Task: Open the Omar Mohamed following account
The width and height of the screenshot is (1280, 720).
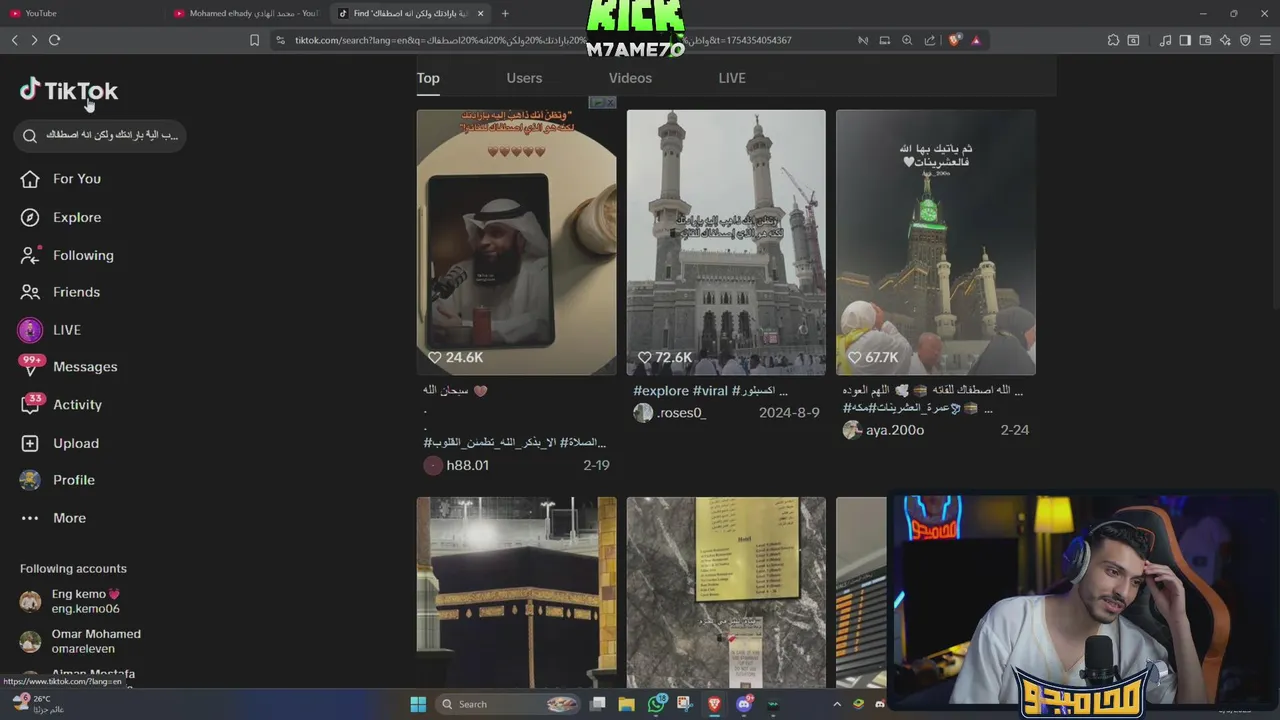Action: pyautogui.click(x=82, y=641)
